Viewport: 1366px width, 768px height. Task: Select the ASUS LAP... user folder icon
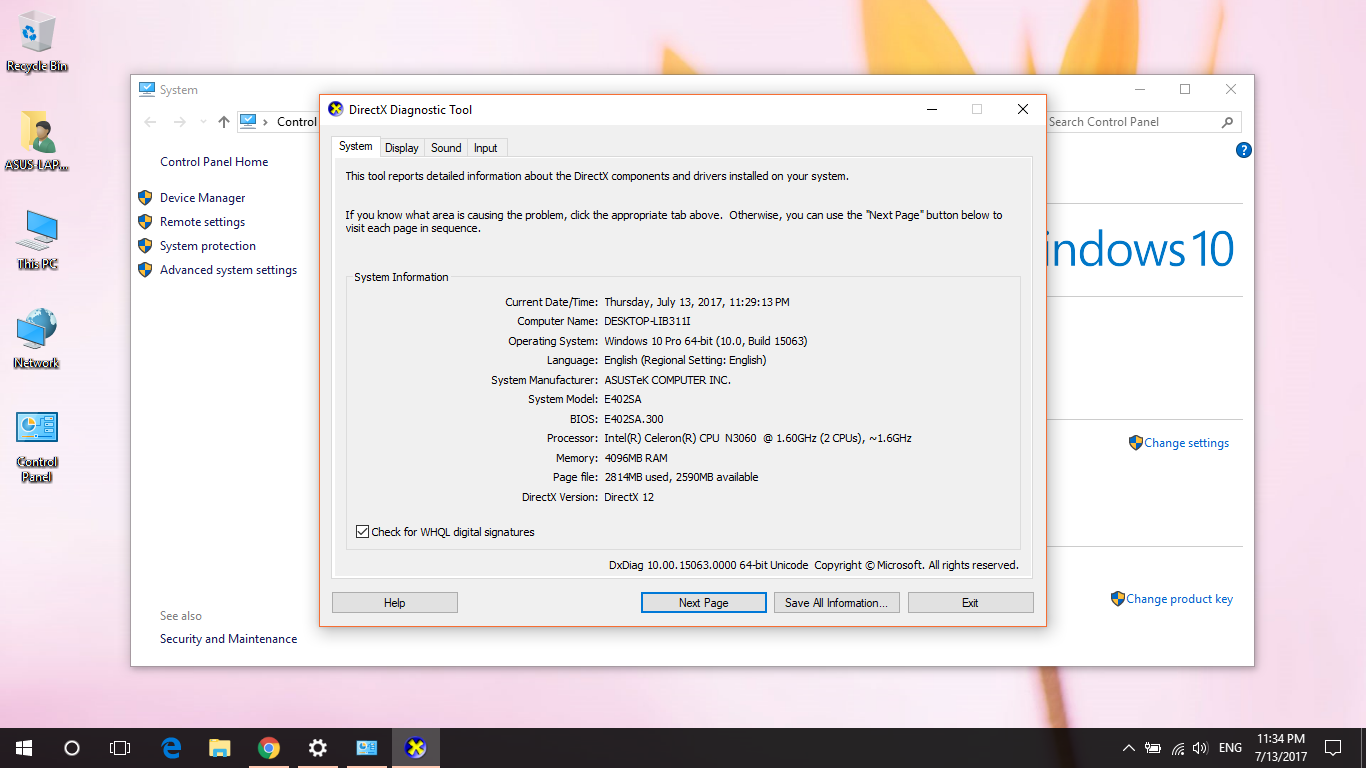37,141
